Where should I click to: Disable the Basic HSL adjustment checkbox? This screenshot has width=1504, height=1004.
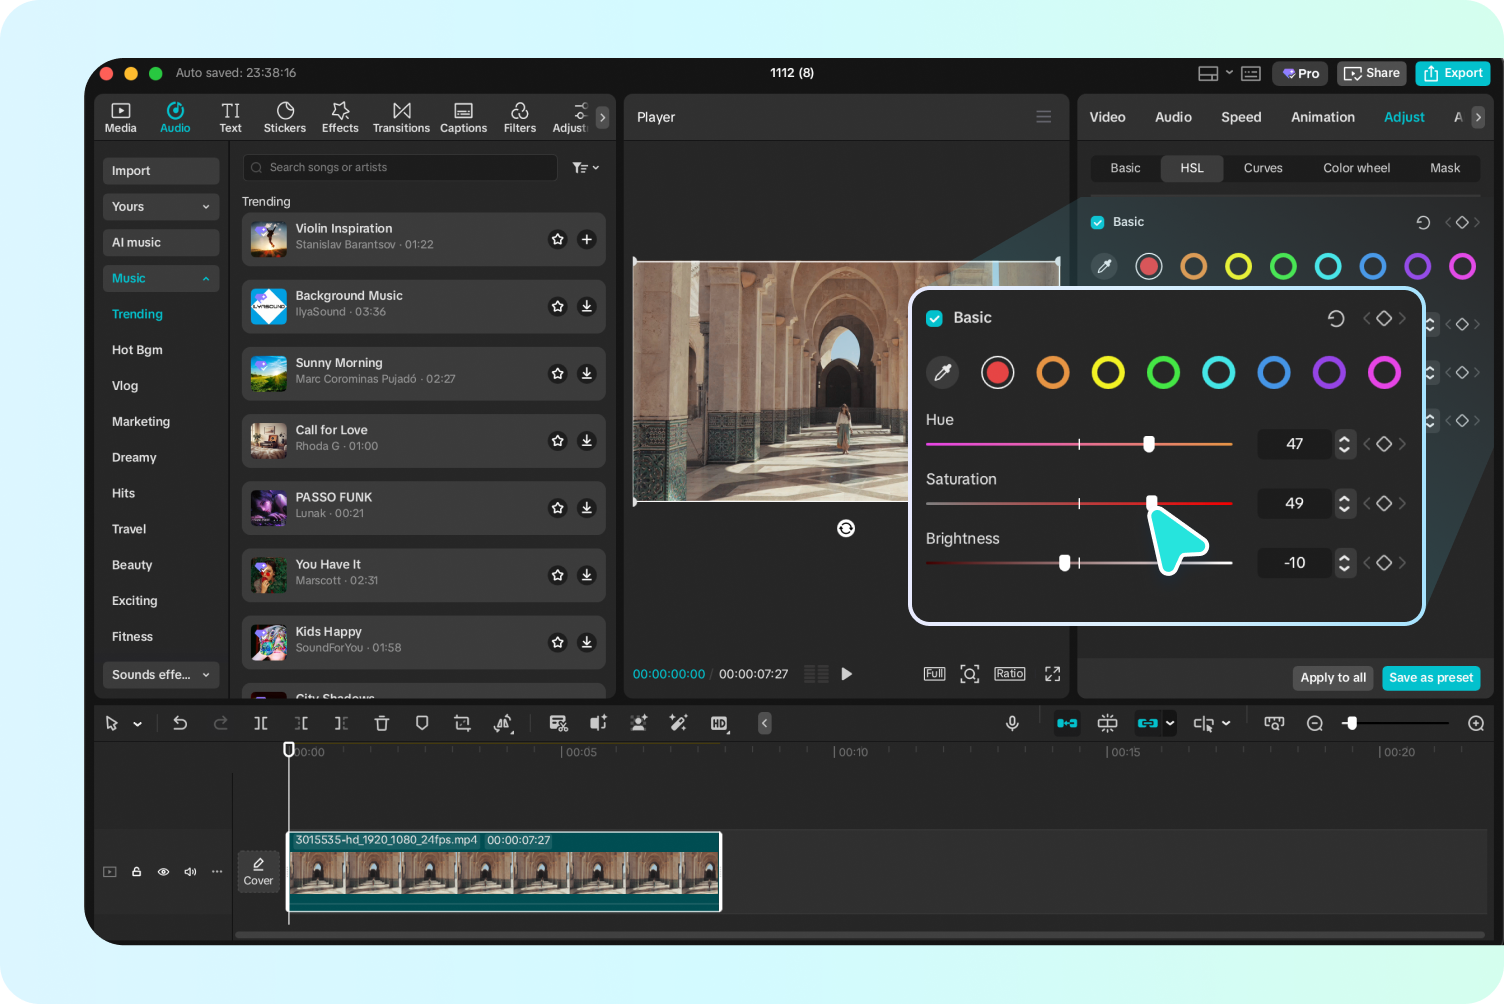[x=934, y=317]
